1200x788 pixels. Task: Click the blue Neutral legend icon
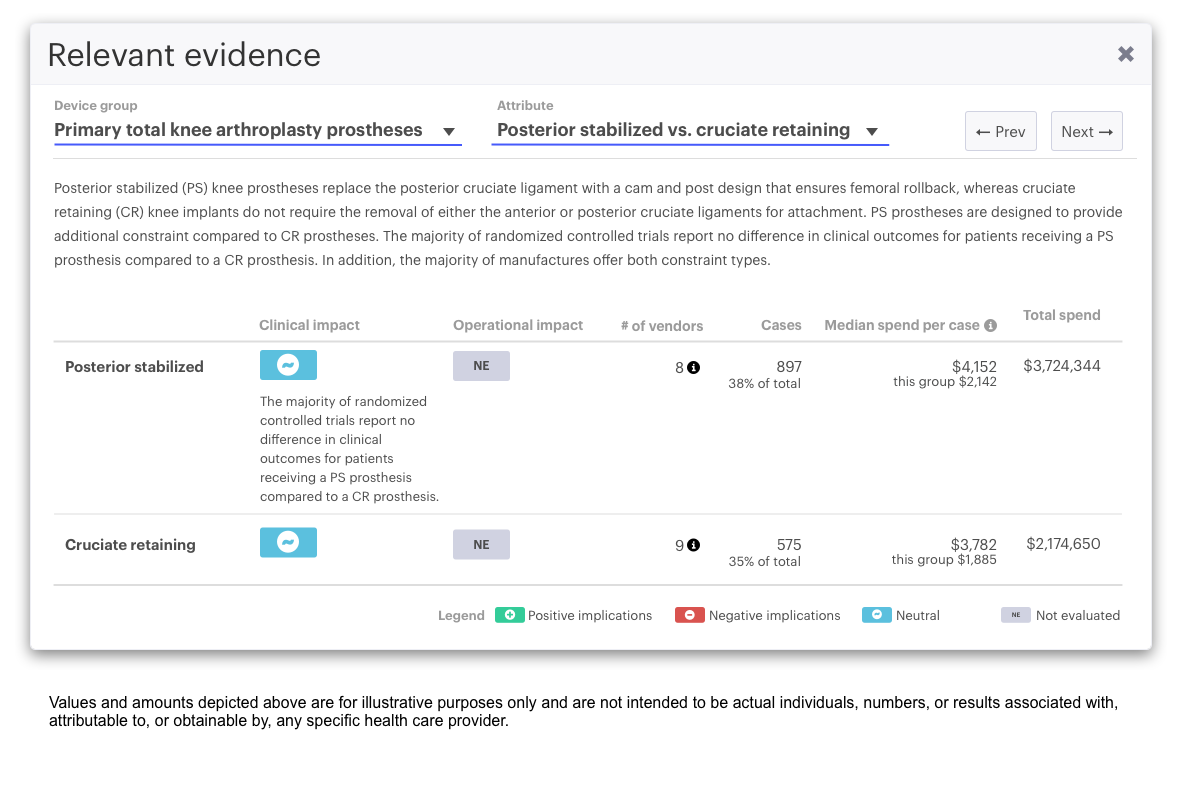(x=877, y=615)
